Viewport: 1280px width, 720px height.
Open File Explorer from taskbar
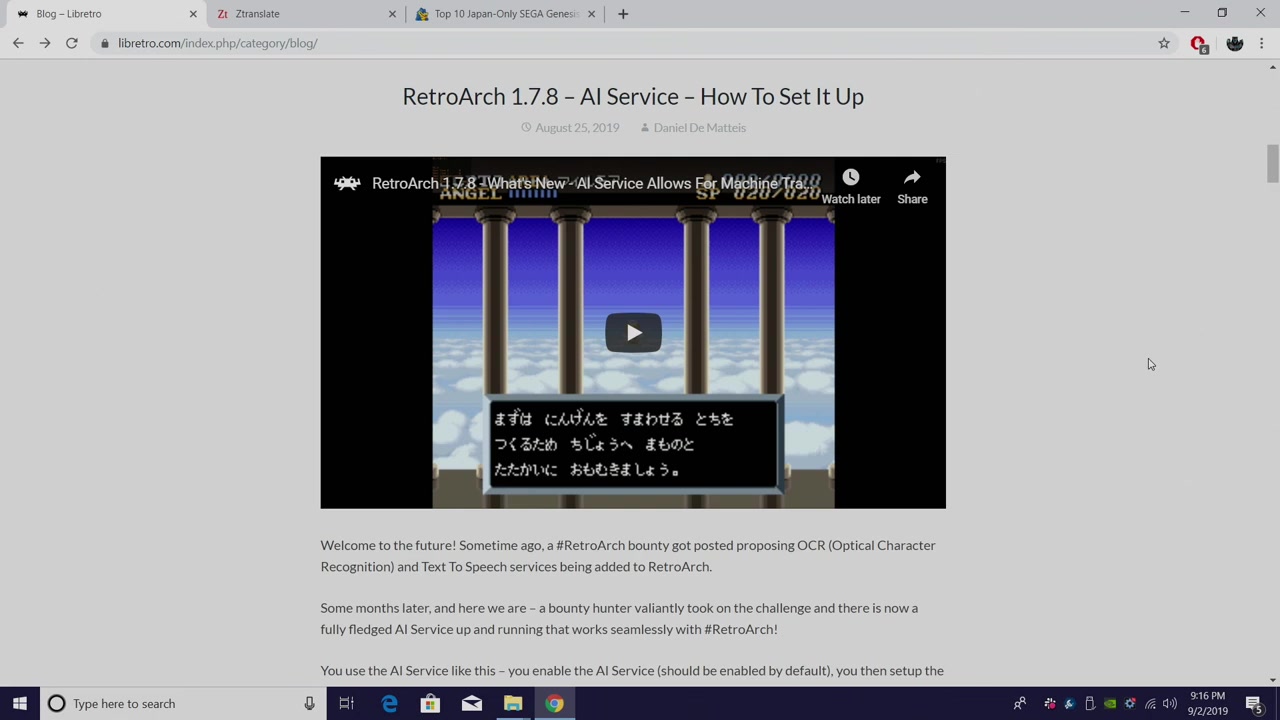(x=513, y=704)
